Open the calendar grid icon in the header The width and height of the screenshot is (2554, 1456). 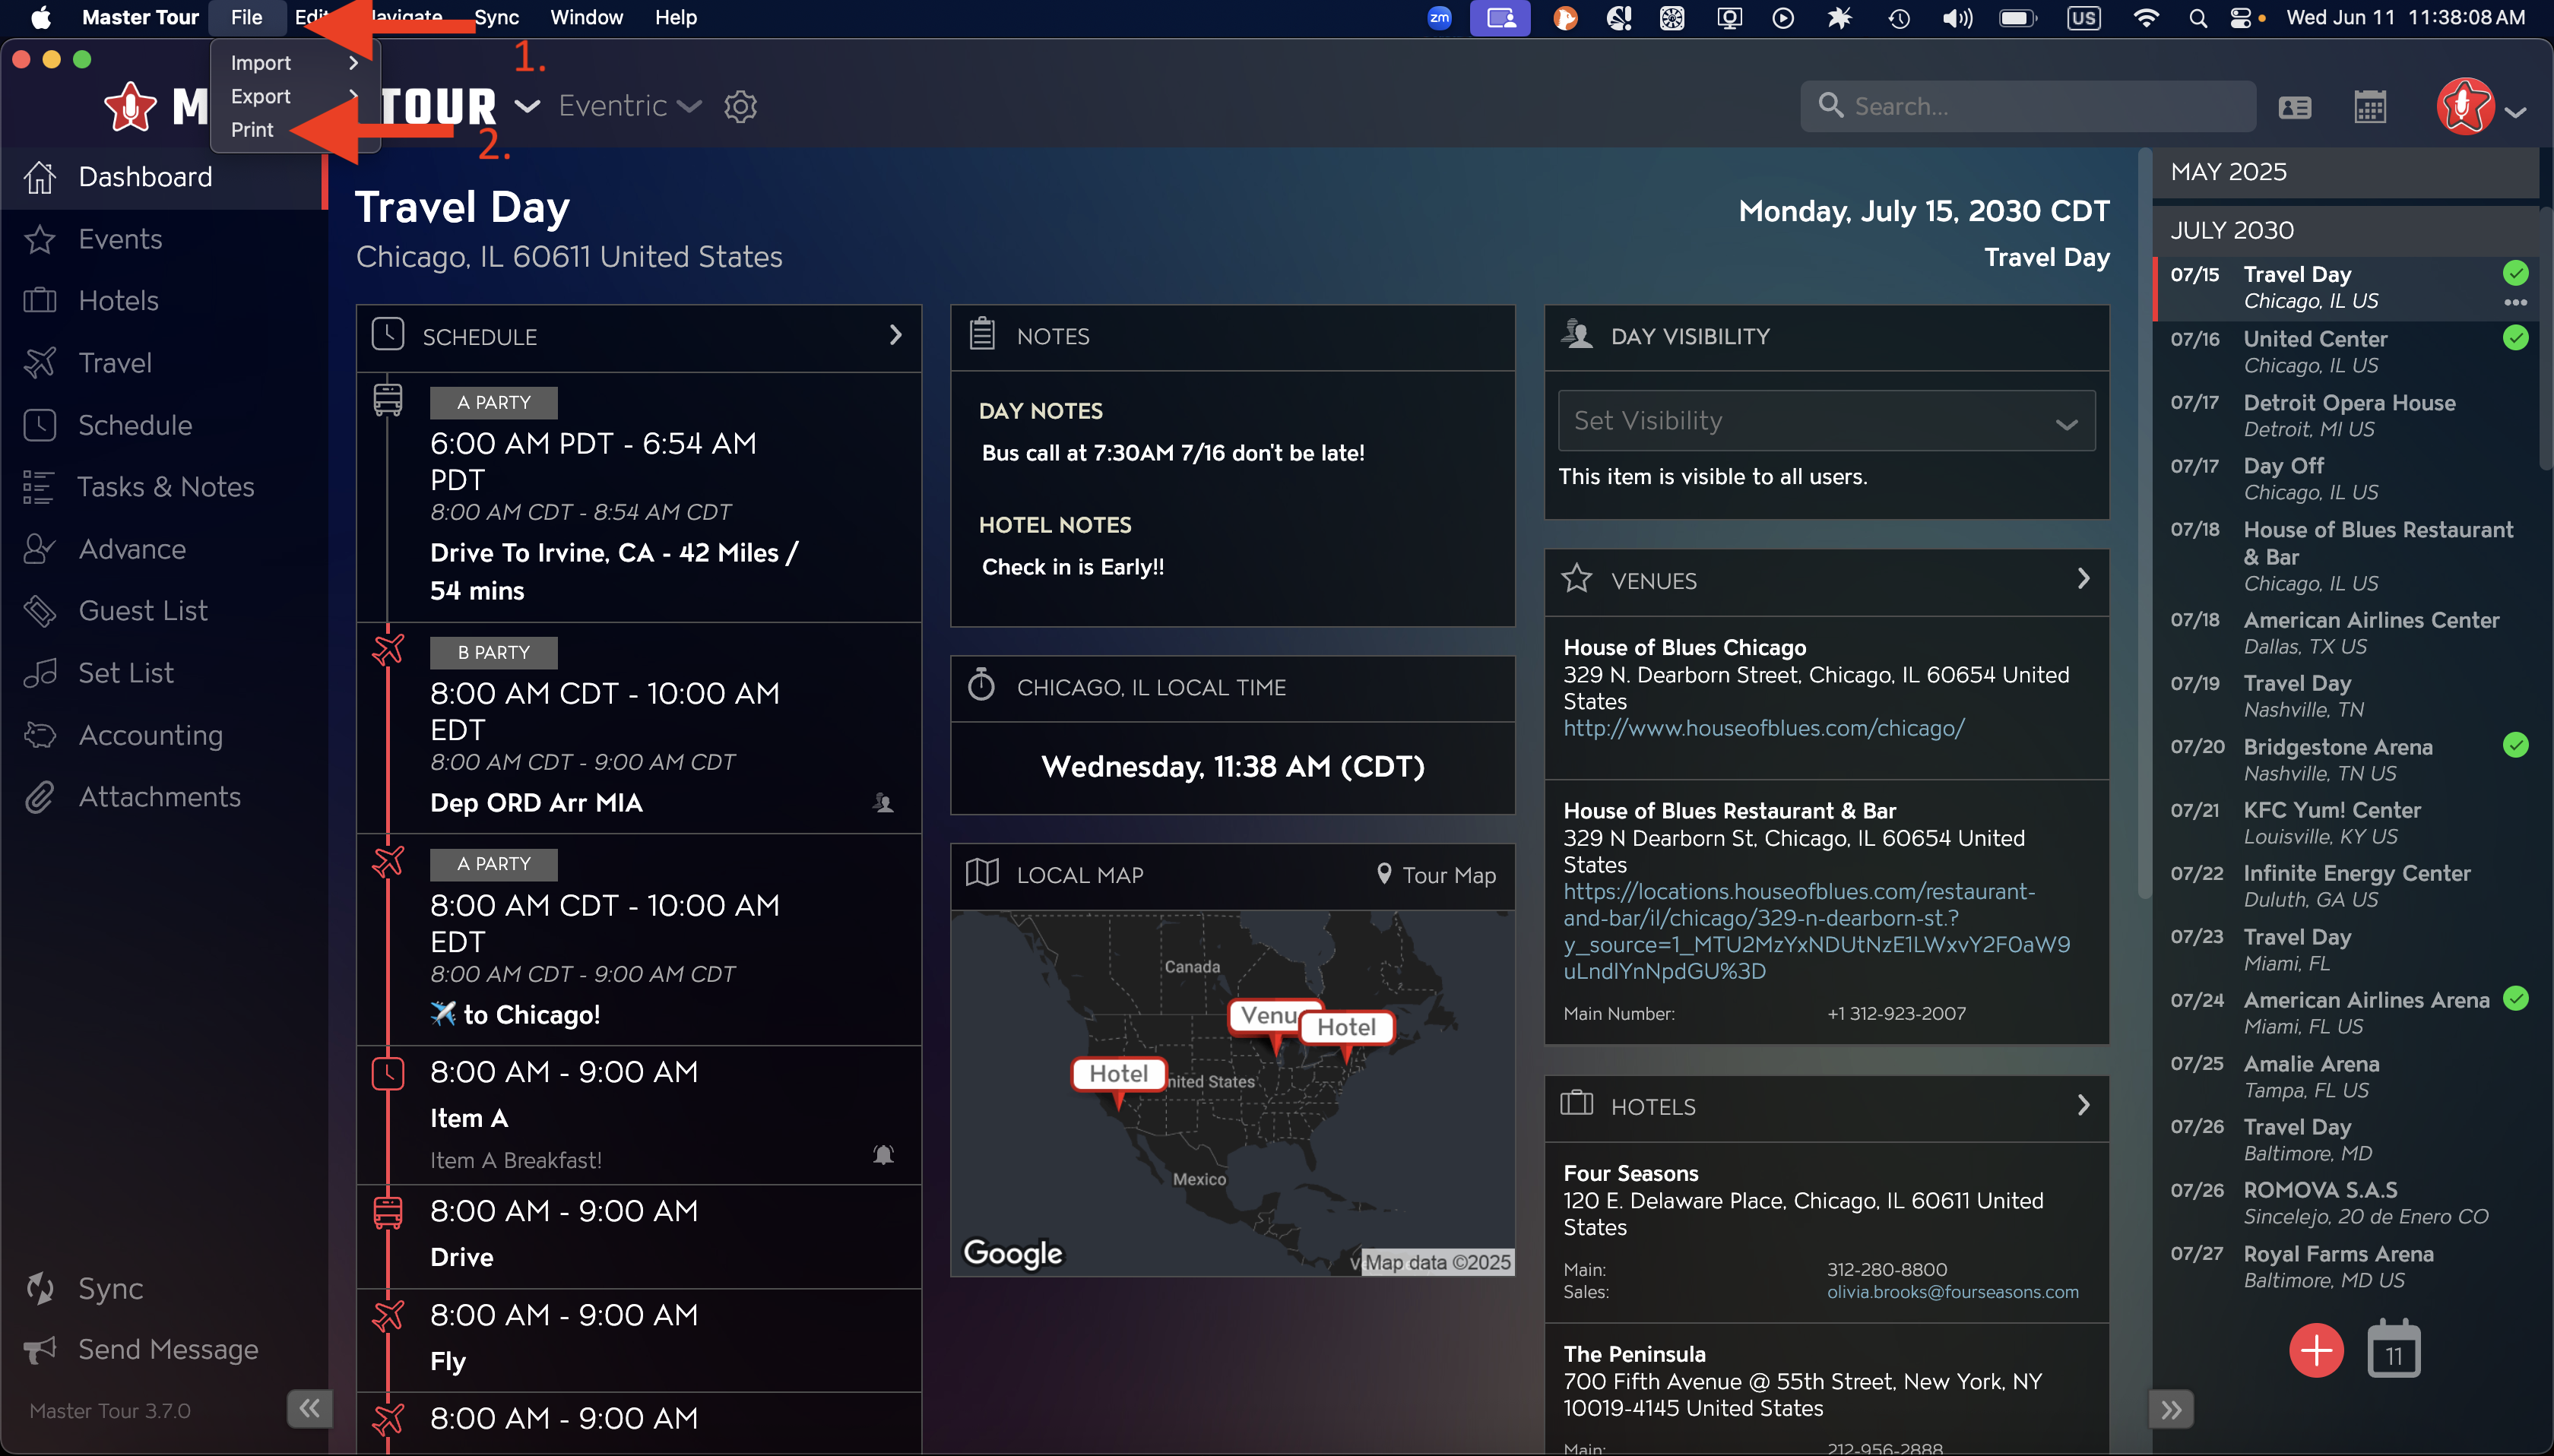pos(2370,107)
